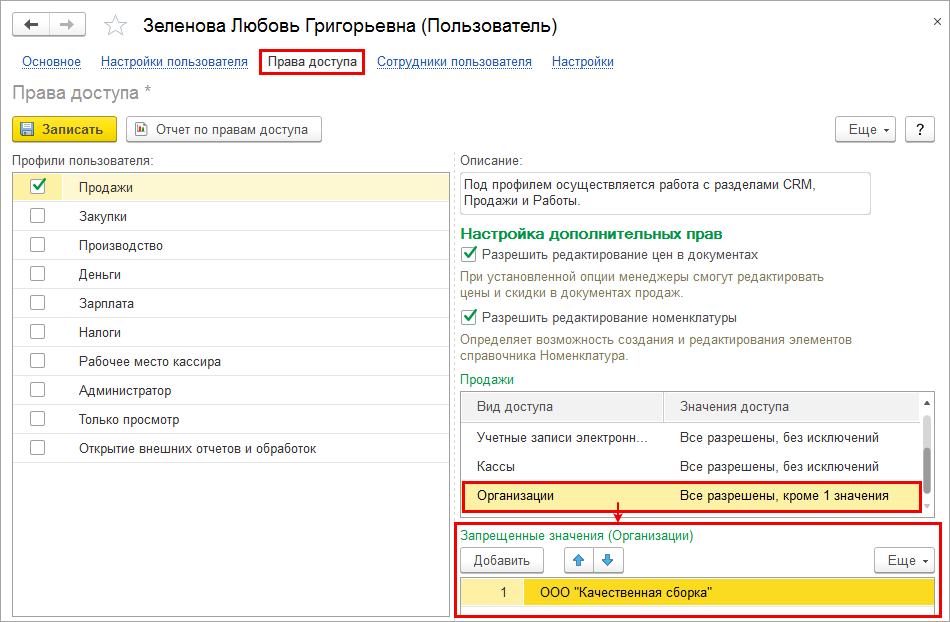The image size is (950, 622).
Task: Select the Организации access type row
Action: (x=690, y=496)
